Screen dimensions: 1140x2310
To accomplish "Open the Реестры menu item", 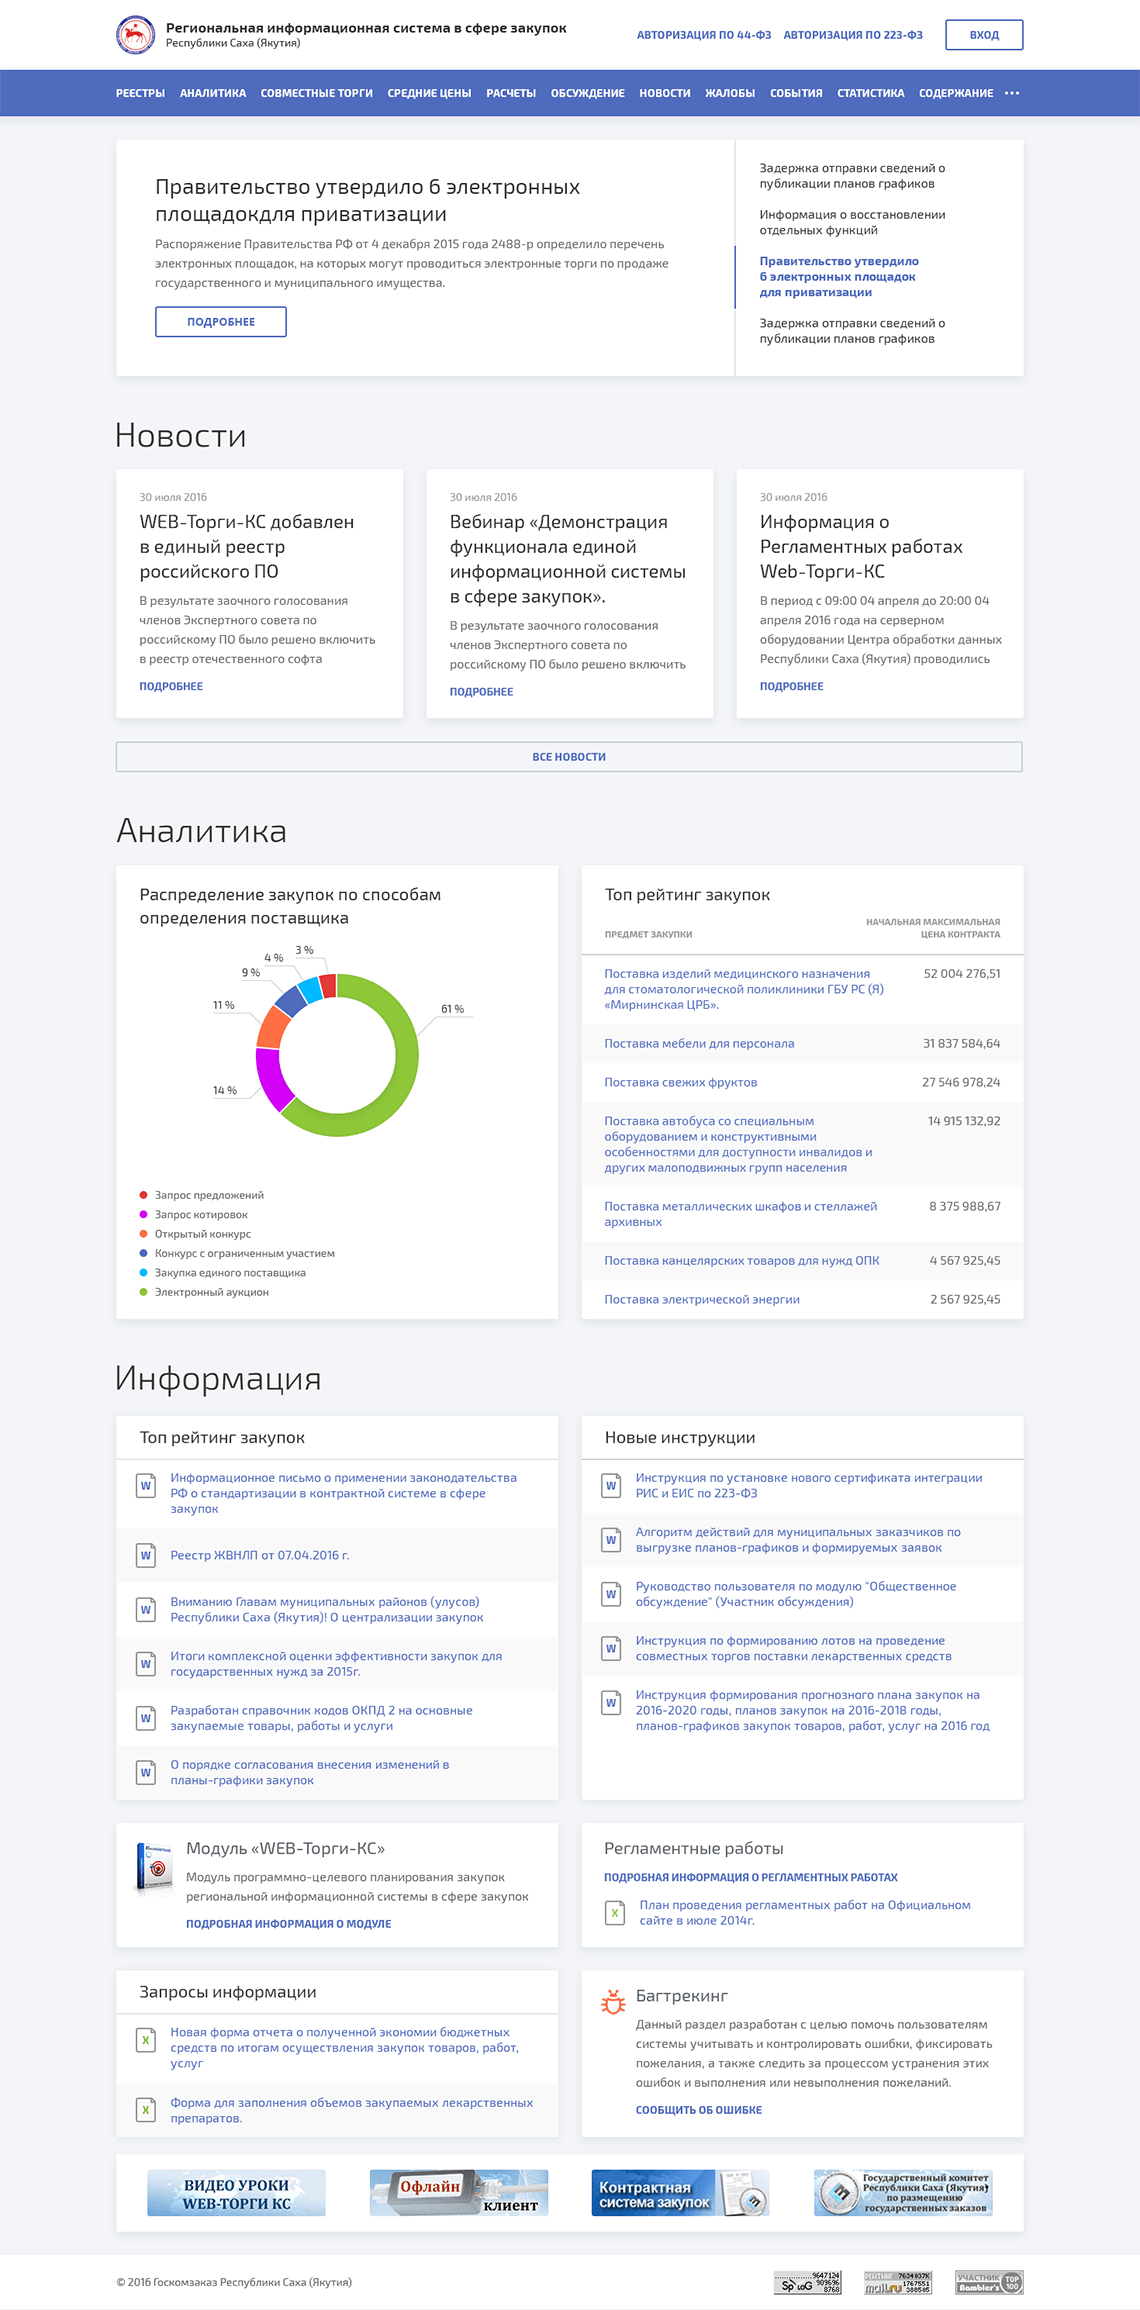I will 140,93.
